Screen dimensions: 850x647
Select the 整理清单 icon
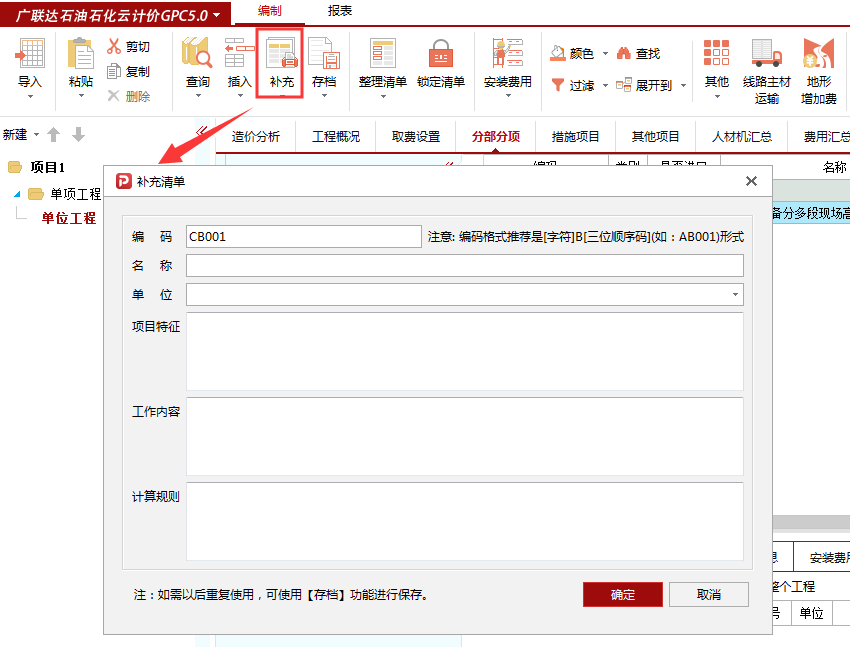pyautogui.click(x=383, y=55)
